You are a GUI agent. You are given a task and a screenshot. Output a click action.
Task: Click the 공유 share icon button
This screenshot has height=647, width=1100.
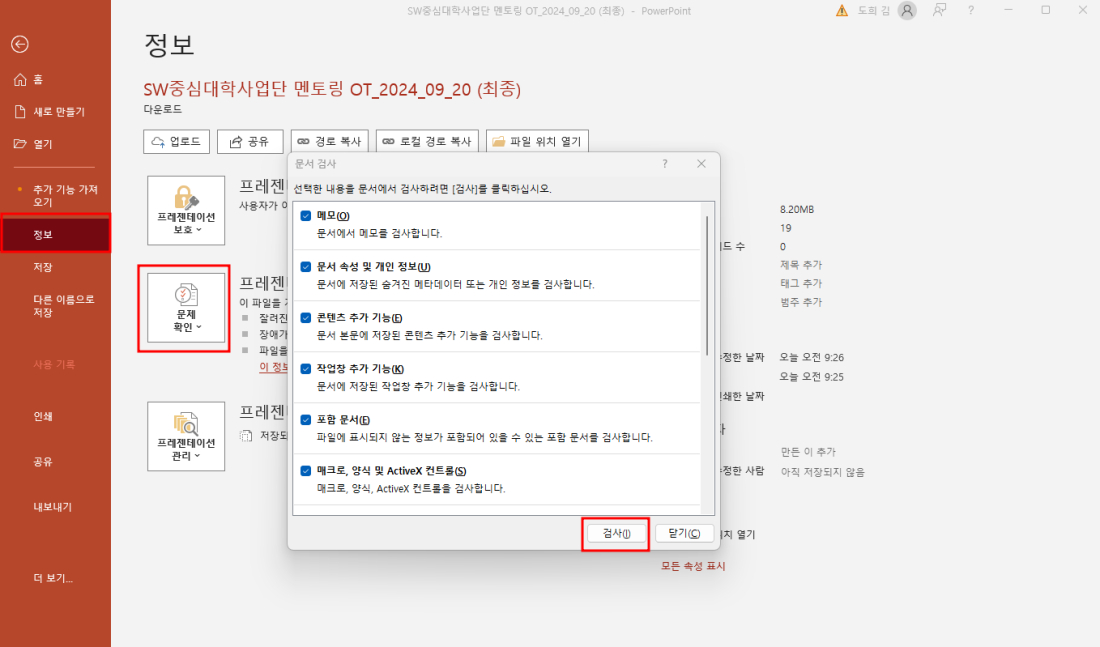tap(250, 142)
